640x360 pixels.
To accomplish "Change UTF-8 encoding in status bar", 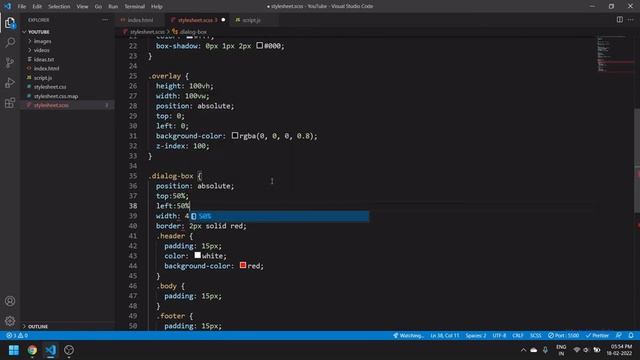I will [499, 336].
